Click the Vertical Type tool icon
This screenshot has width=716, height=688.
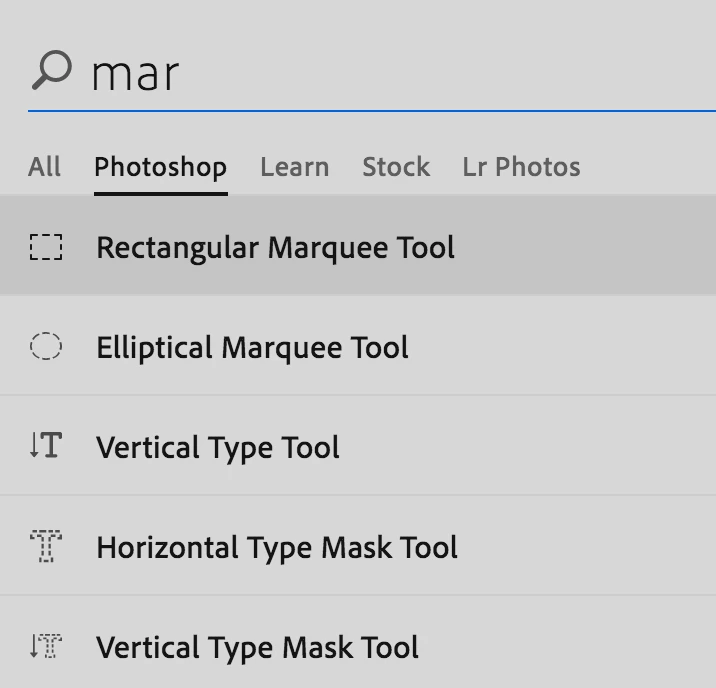tap(46, 446)
